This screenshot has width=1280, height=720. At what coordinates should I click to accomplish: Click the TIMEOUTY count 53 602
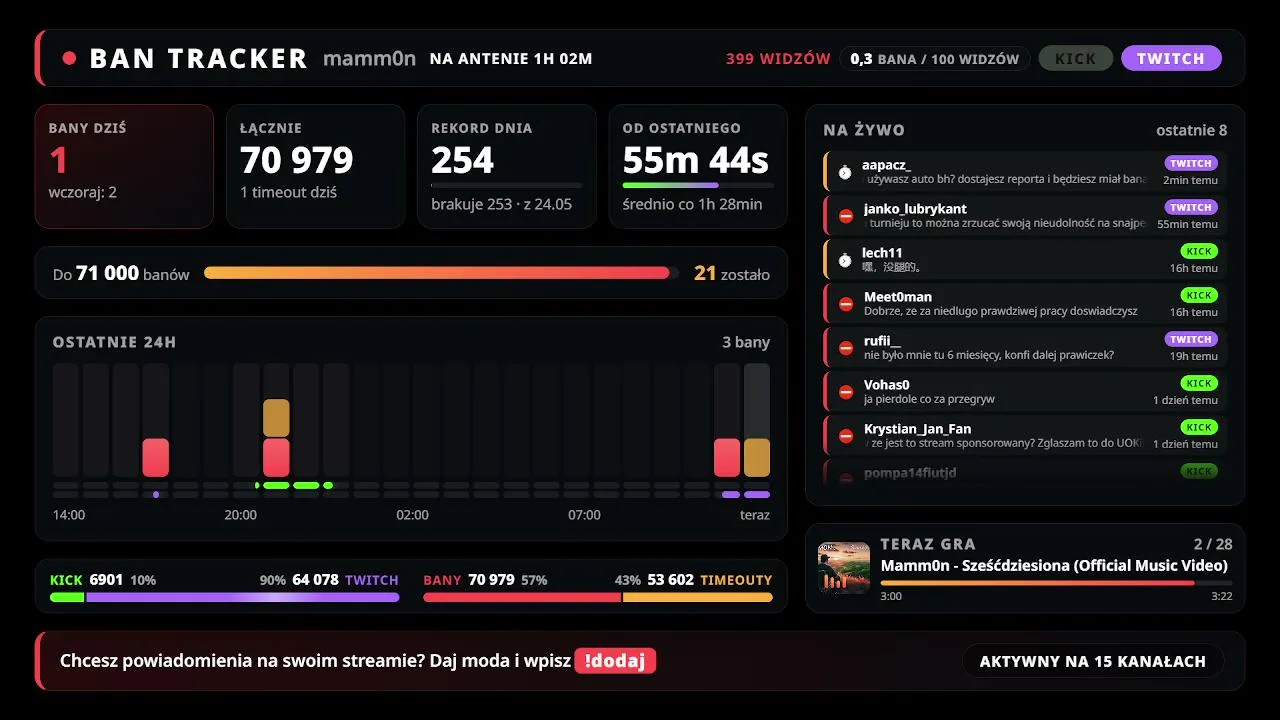(670, 580)
